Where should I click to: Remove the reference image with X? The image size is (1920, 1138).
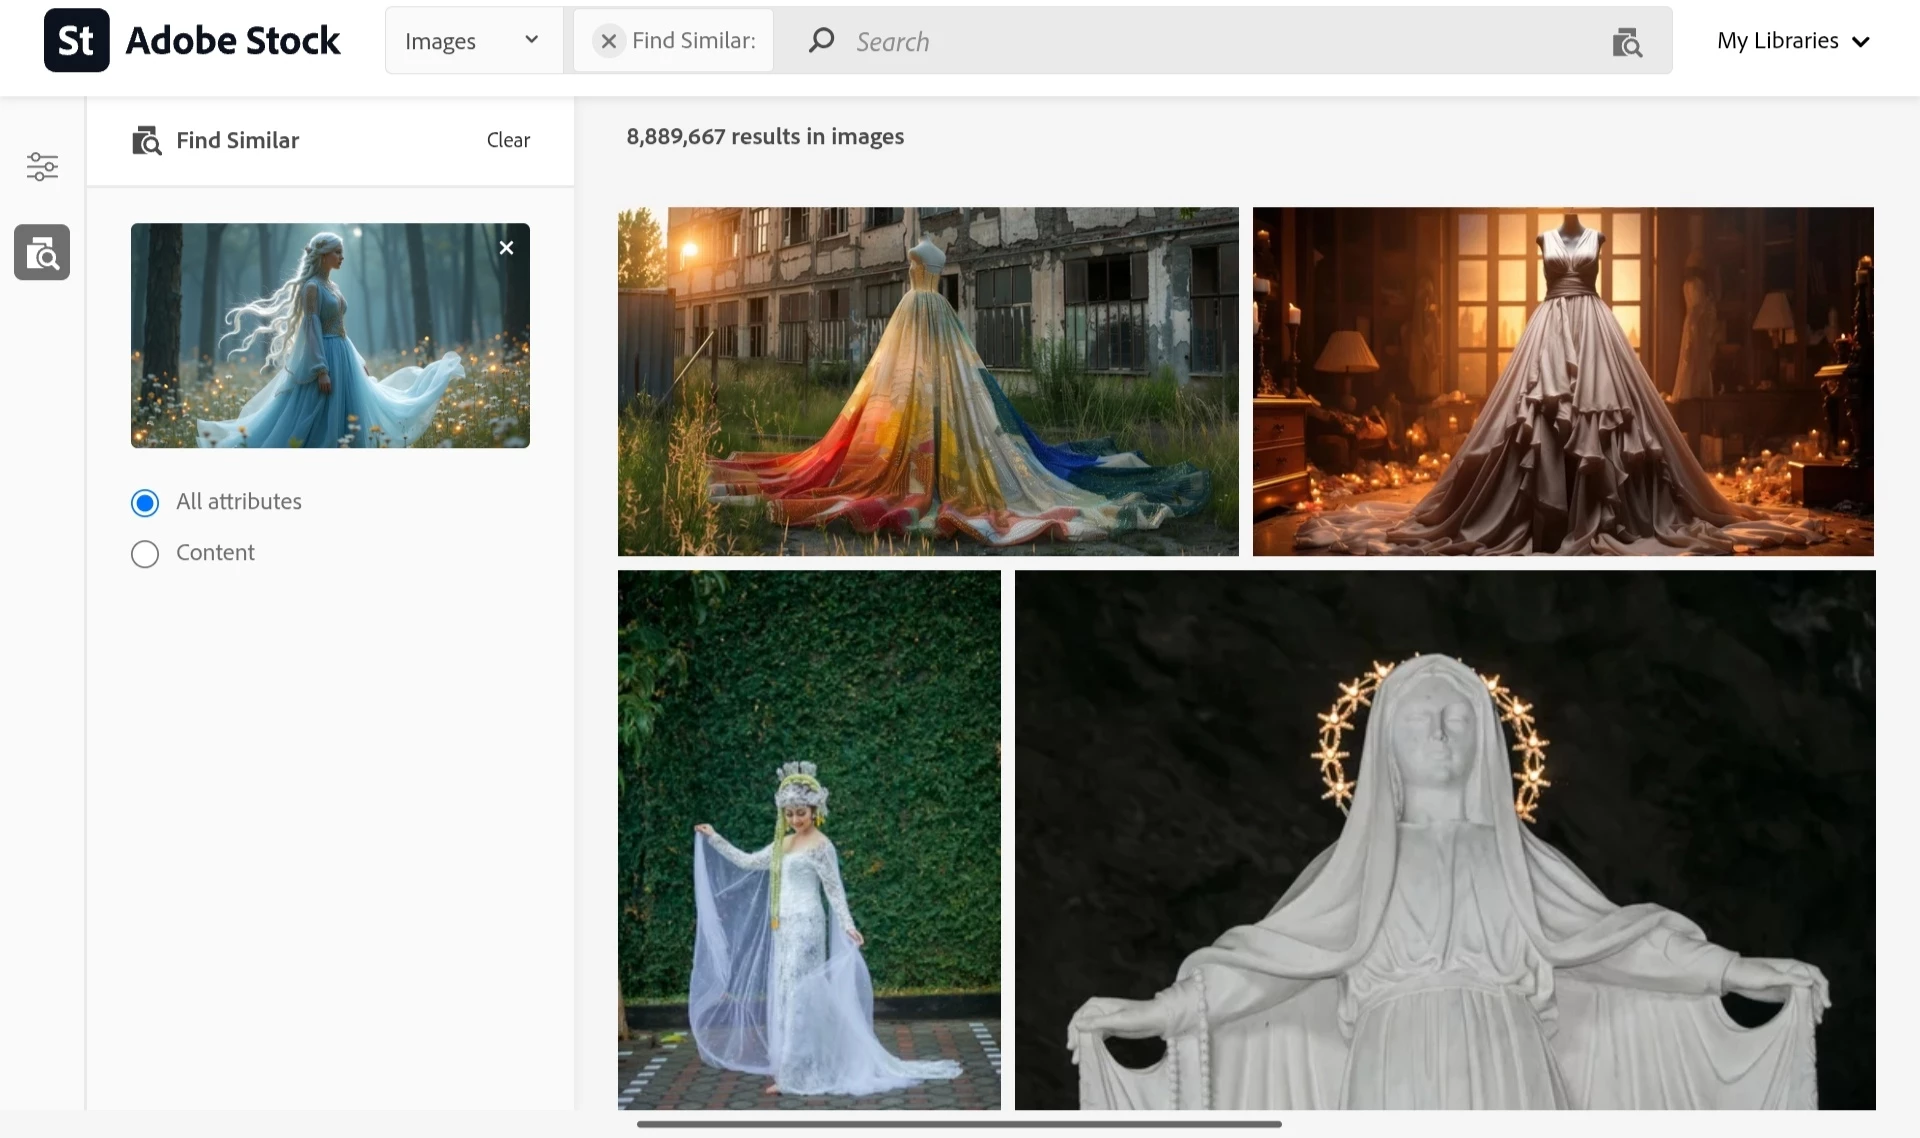coord(506,248)
